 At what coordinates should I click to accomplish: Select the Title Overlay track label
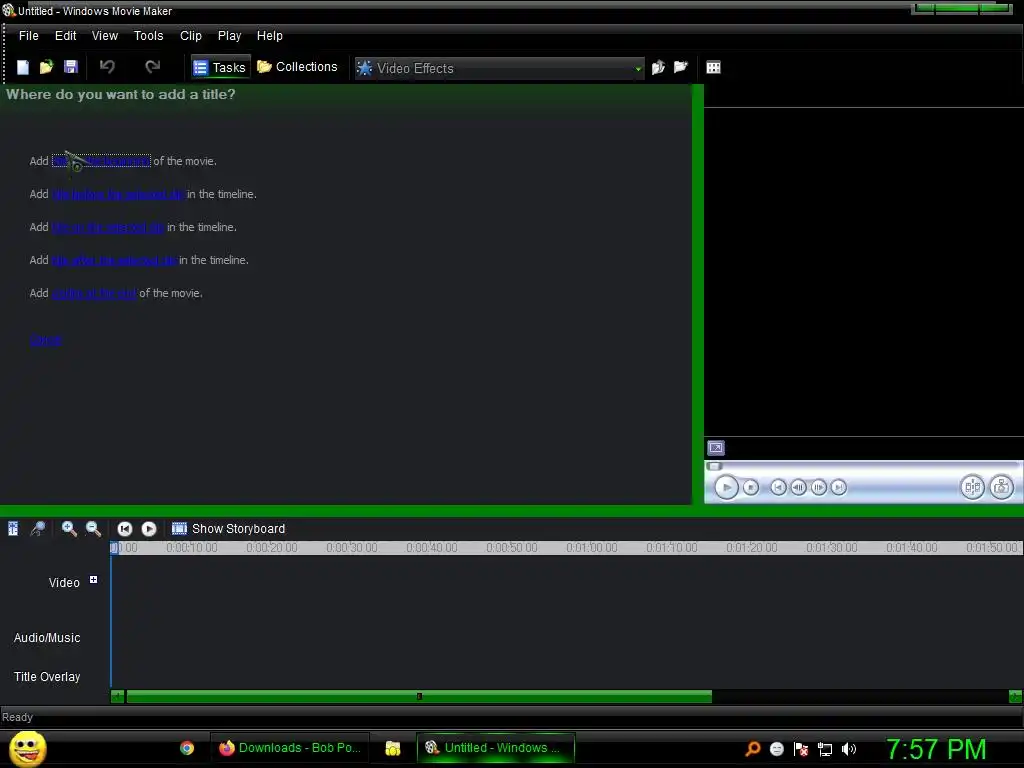[47, 677]
